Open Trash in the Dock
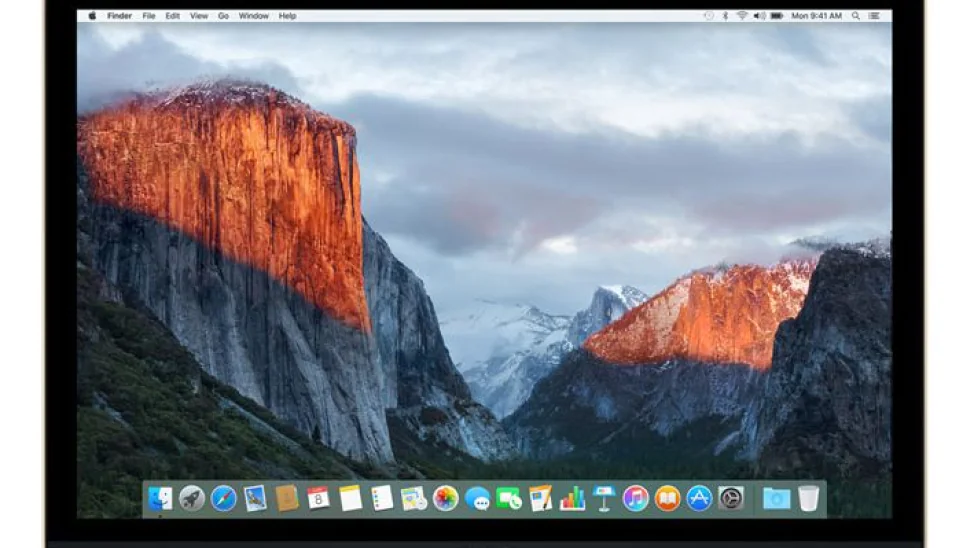The image size is (974, 548). pos(808,498)
